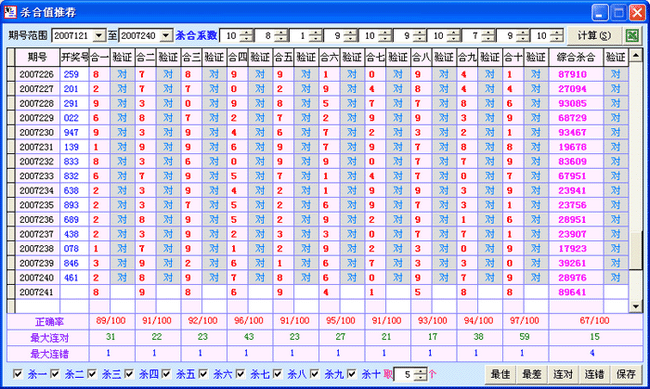Click the 连错 button
Image resolution: width=650 pixels, height=389 pixels.
tap(594, 374)
